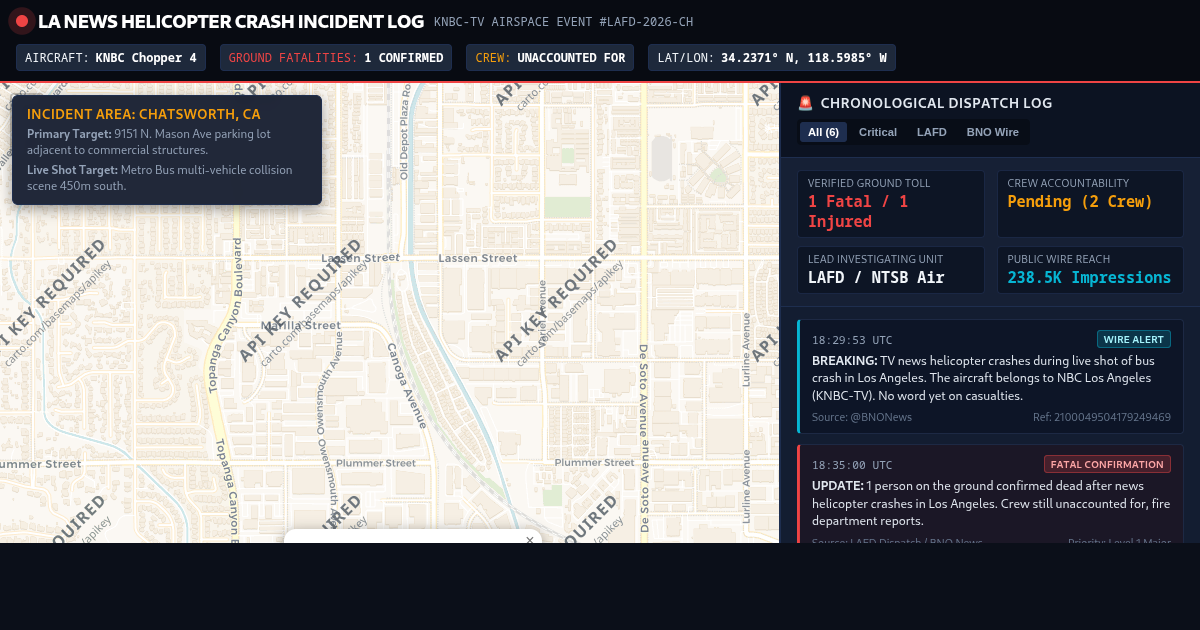
Task: Click the red live indicator icon in header
Action: pyautogui.click(x=22, y=21)
